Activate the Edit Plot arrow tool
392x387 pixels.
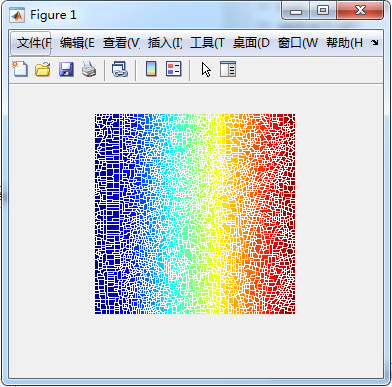(x=206, y=70)
